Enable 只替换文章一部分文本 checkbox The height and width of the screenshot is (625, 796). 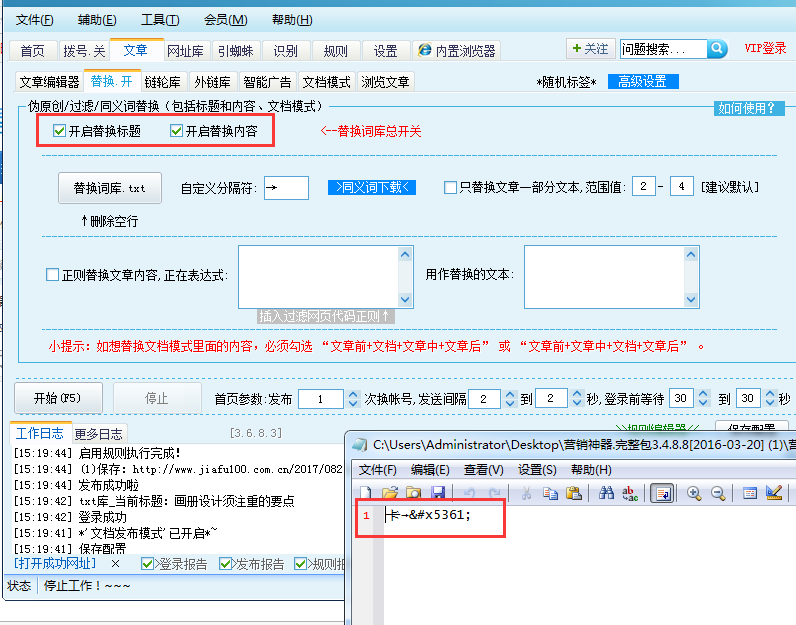click(x=451, y=187)
